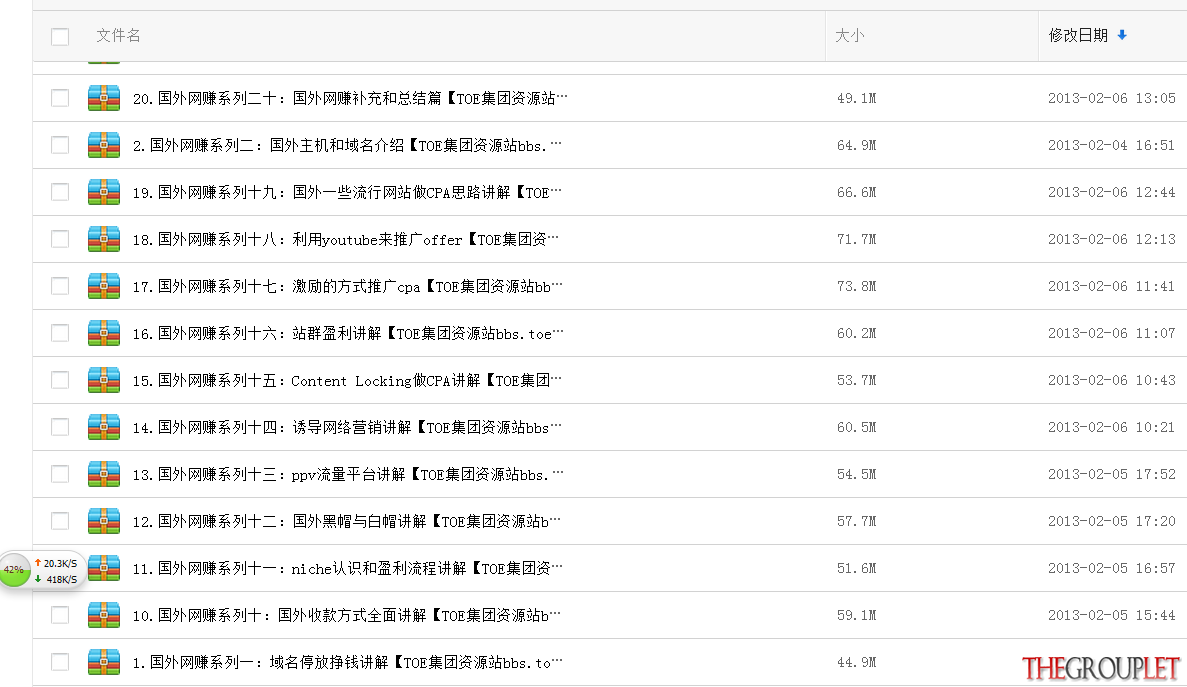Open file 19. 国外一些流行网站做CPA思路讲解
Image resolution: width=1187 pixels, height=687 pixels.
pos(347,192)
